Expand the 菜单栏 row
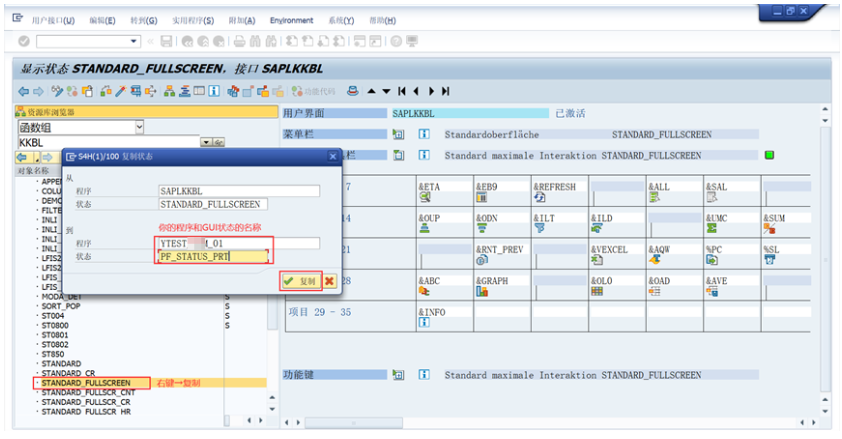842x439 pixels. [x=398, y=134]
